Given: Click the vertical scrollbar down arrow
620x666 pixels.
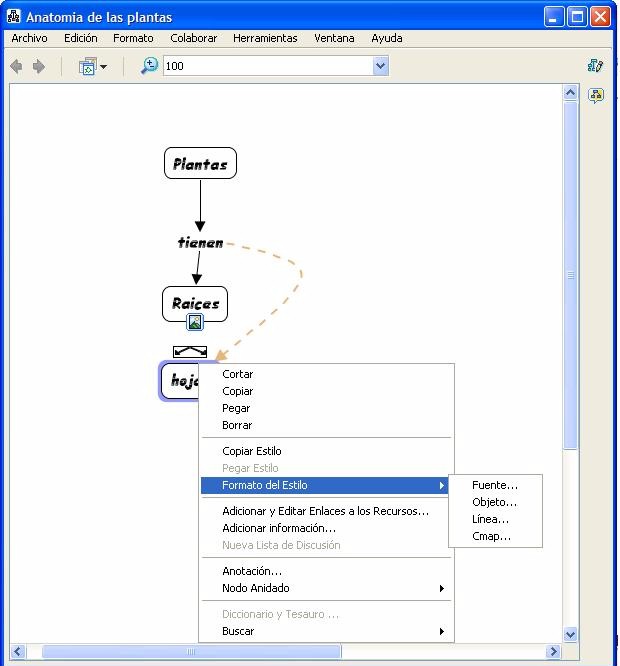Looking at the screenshot, I should 571,634.
